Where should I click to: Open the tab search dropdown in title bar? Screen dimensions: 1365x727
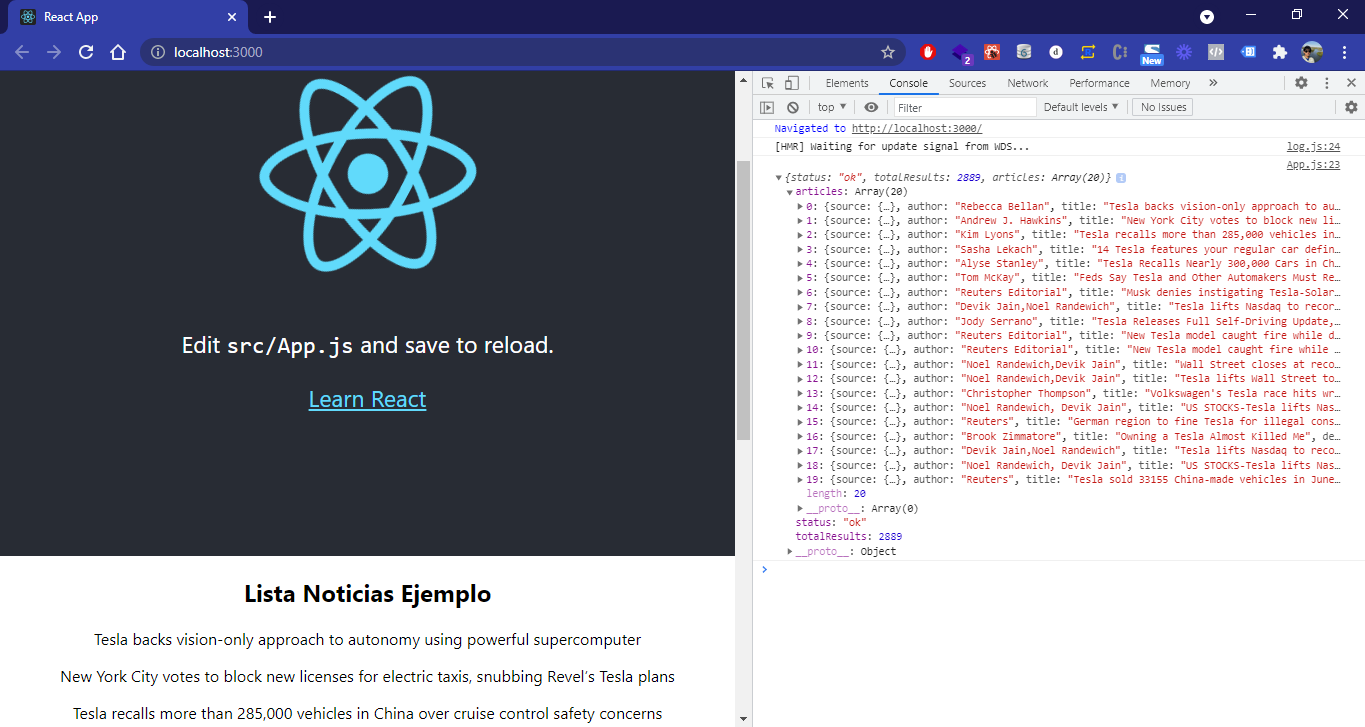tap(1207, 16)
